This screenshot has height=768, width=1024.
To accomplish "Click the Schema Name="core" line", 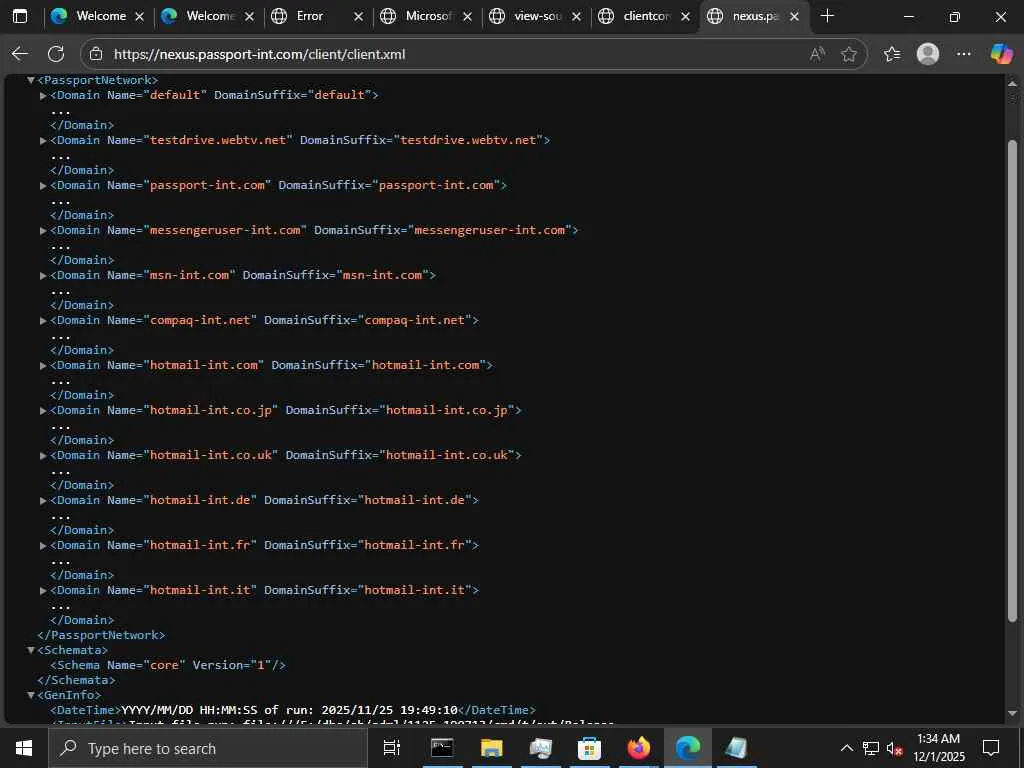I will click(x=168, y=665).
